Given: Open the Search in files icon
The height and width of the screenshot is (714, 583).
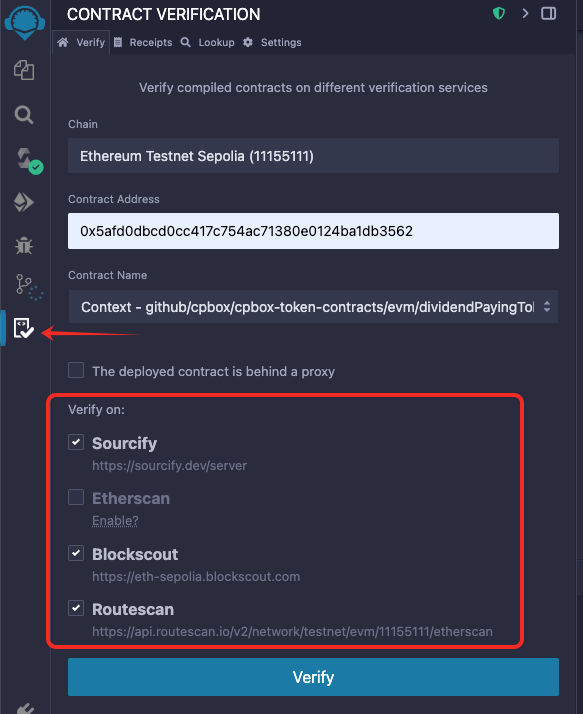Looking at the screenshot, I should coord(24,115).
